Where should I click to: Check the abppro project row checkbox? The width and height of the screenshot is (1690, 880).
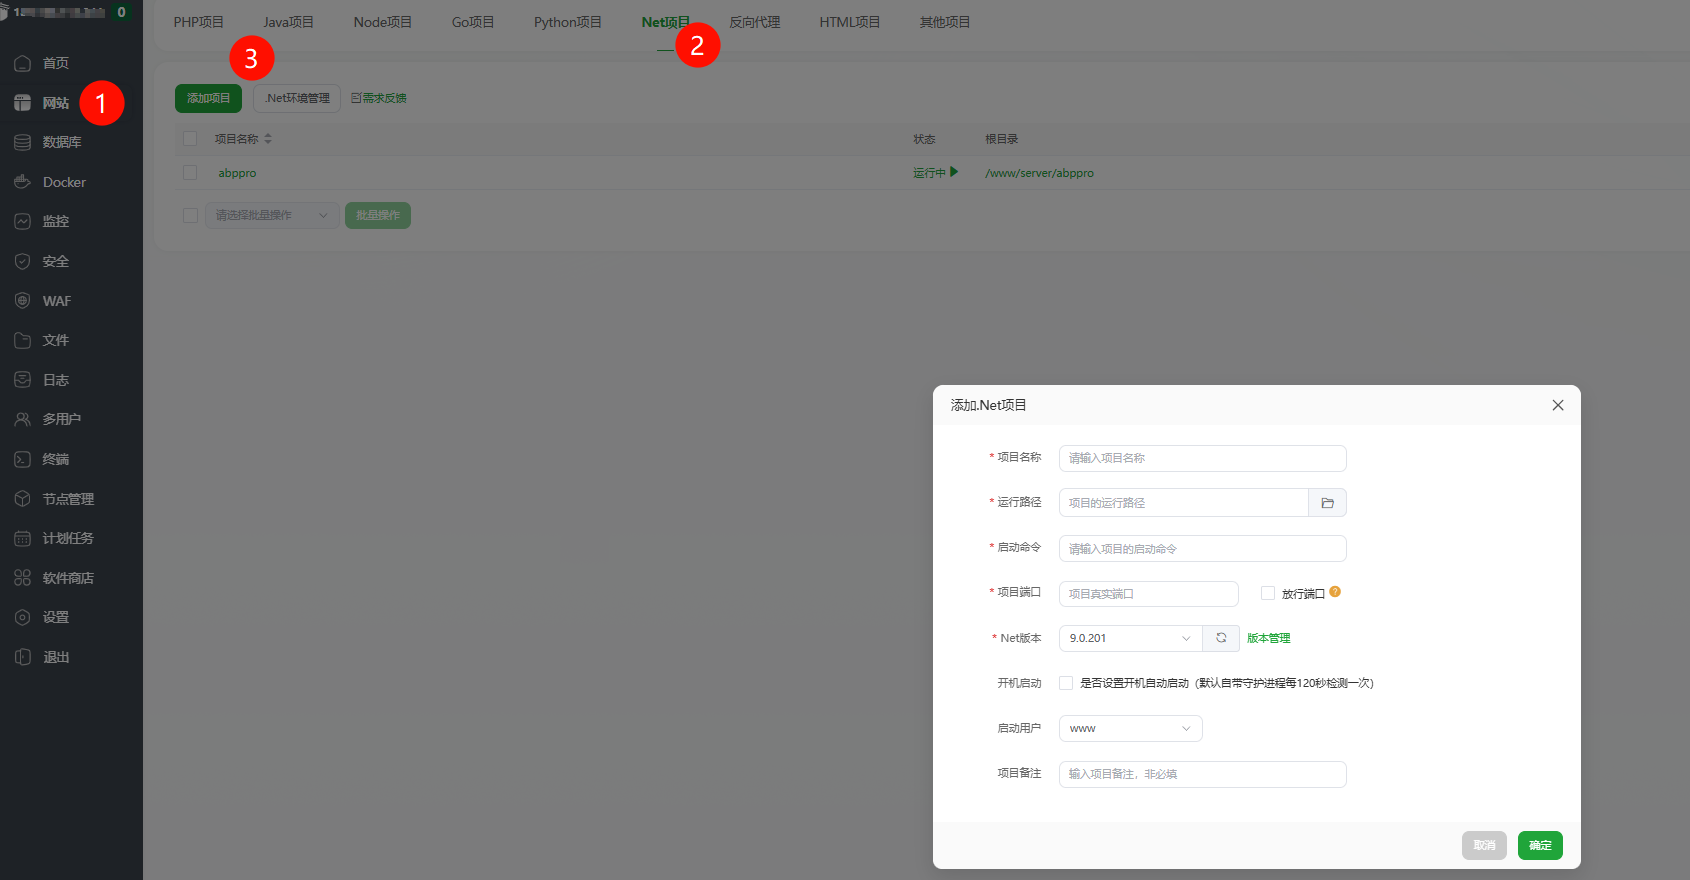(190, 173)
